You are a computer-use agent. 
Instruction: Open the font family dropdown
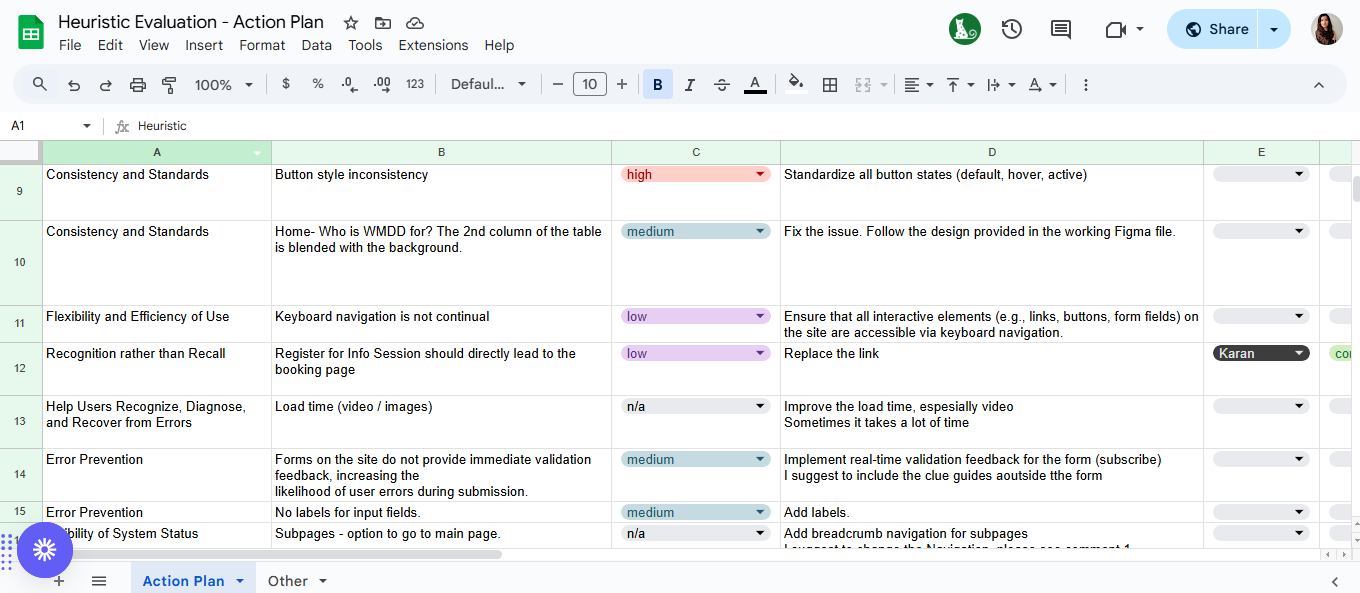coord(489,84)
